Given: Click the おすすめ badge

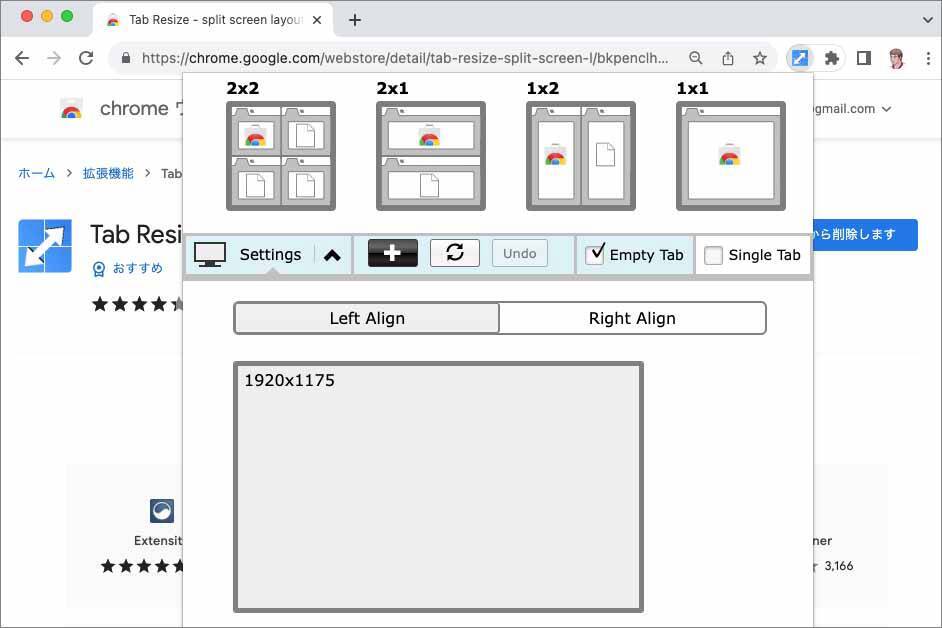Looking at the screenshot, I should pyautogui.click(x=127, y=269).
